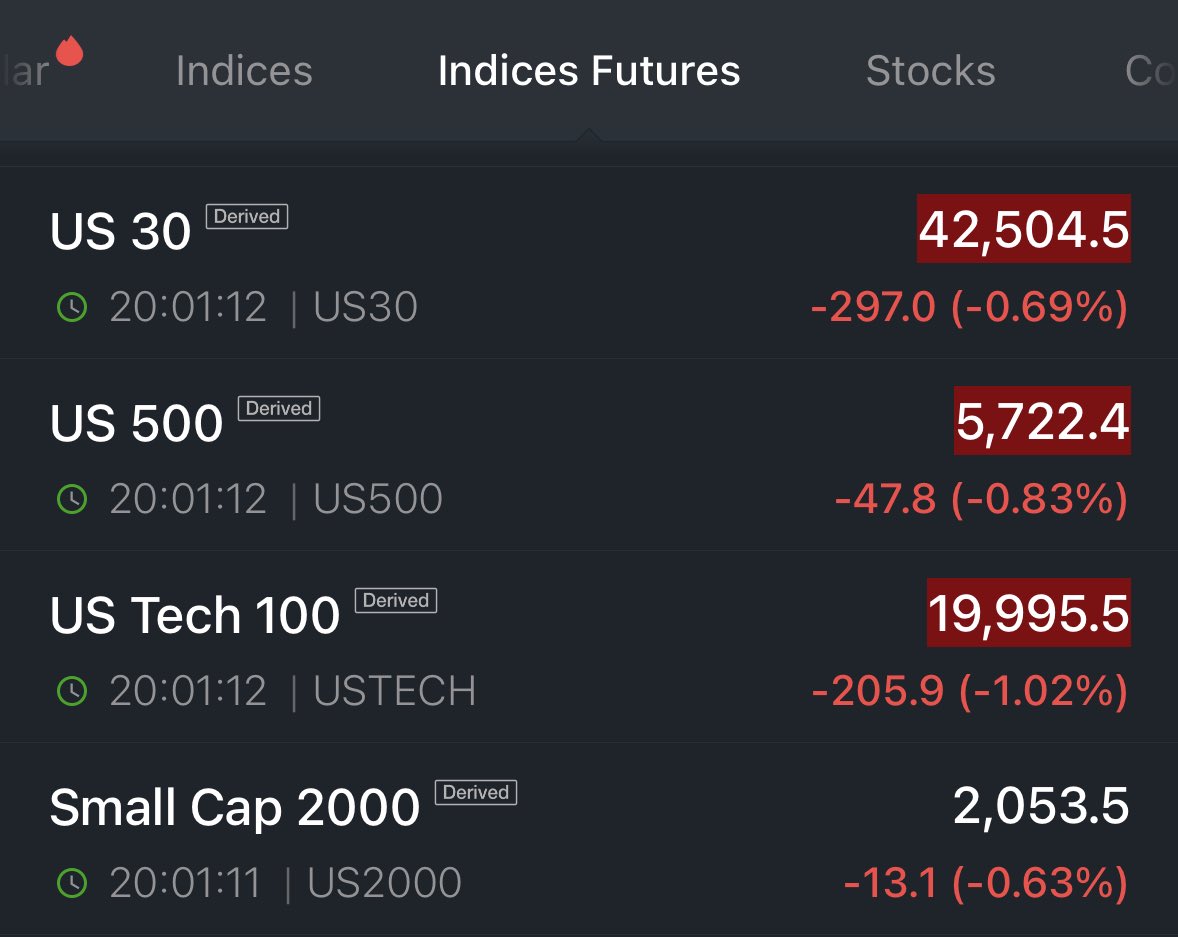Viewport: 1178px width, 937px height.
Task: Click Derived badge beside Small Cap 2000
Action: [476, 792]
